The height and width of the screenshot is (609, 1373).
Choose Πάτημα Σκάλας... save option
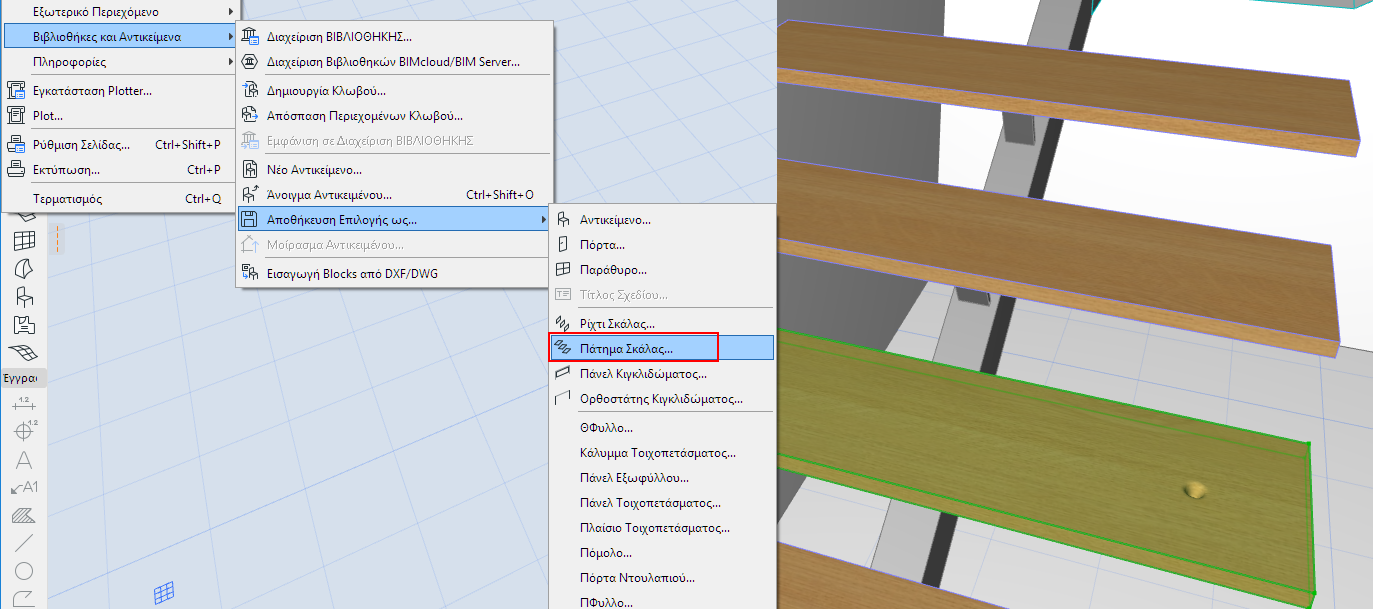coord(662,349)
